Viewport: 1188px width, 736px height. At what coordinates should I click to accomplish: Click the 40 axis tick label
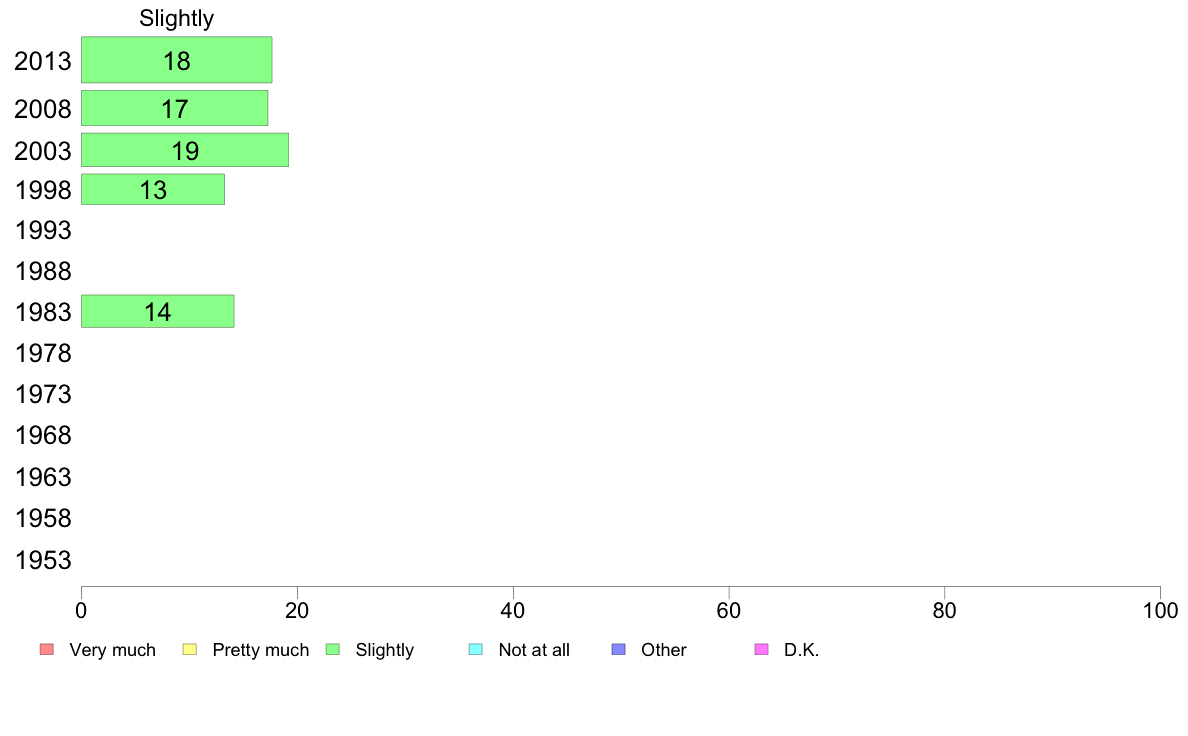click(x=513, y=611)
